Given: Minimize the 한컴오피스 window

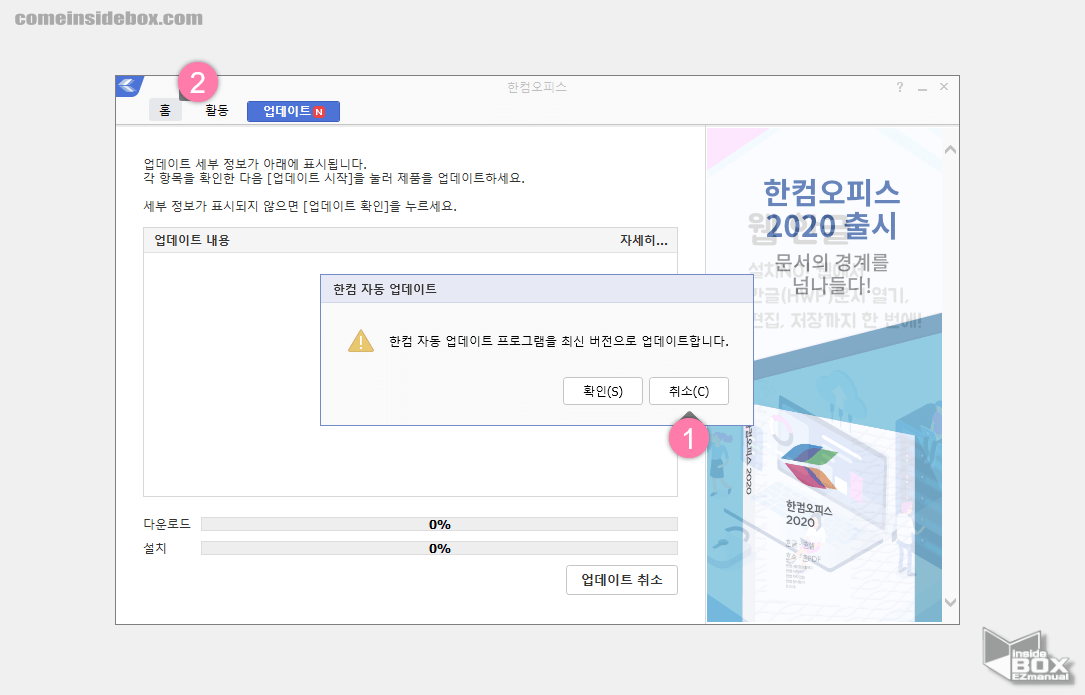Looking at the screenshot, I should pyautogui.click(x=922, y=87).
